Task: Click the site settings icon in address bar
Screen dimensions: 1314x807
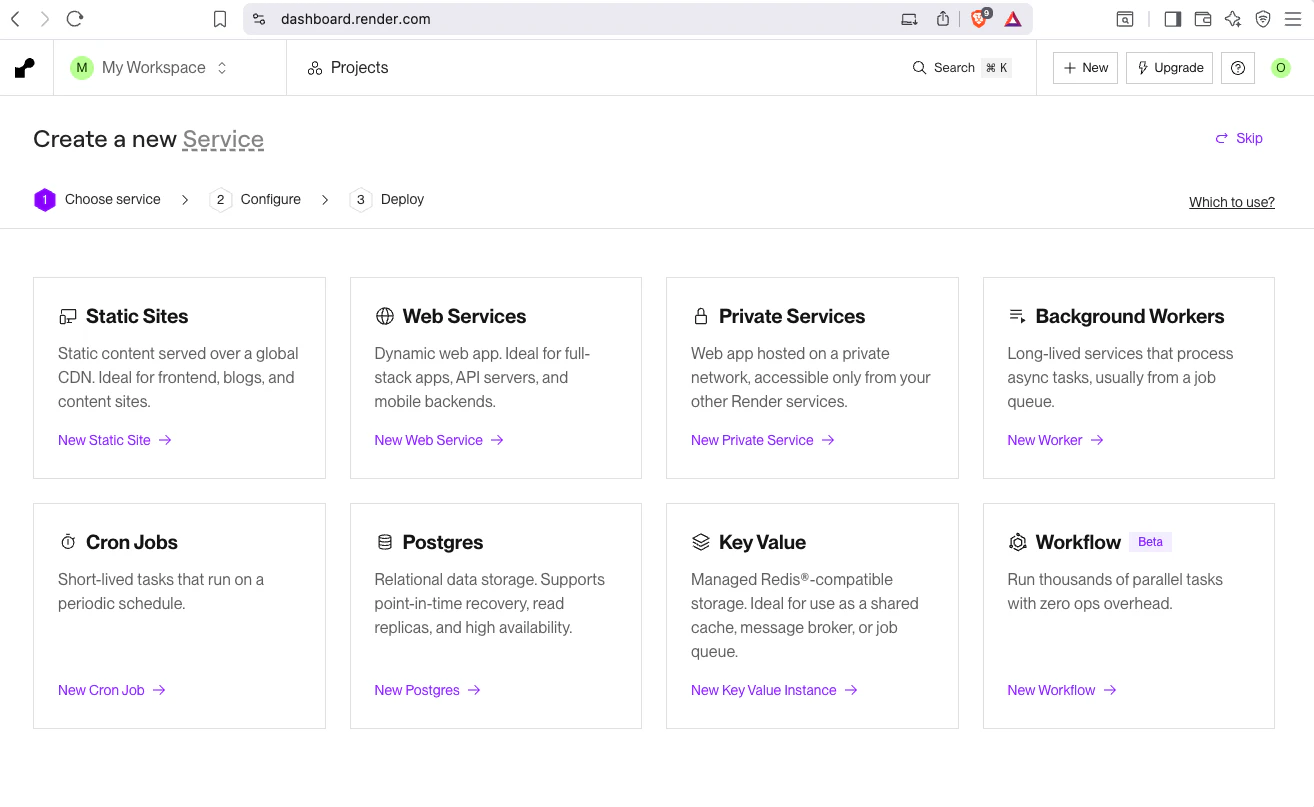Action: [259, 19]
